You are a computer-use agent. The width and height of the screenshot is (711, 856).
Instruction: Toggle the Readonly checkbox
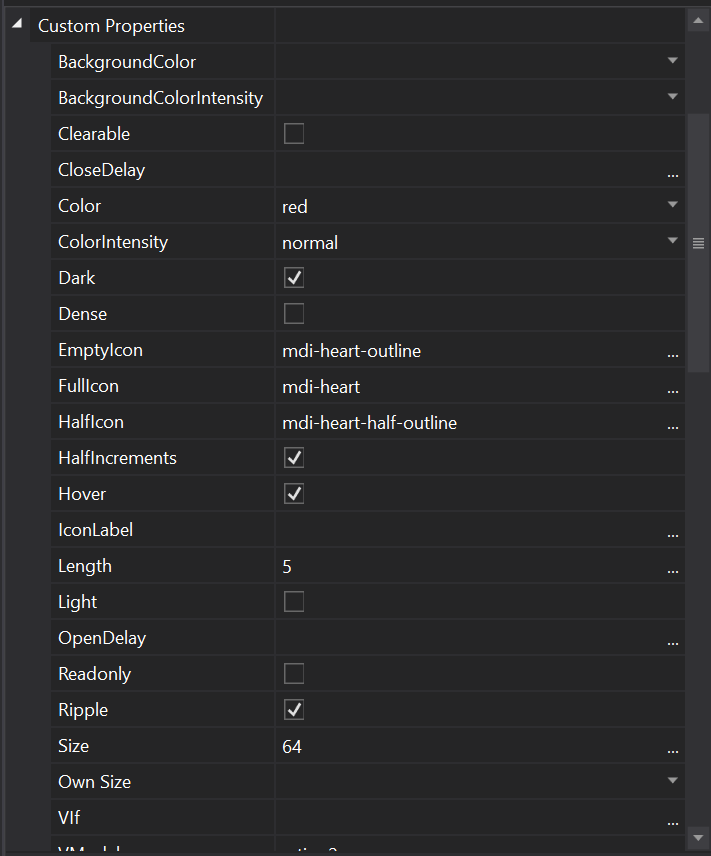coord(294,674)
